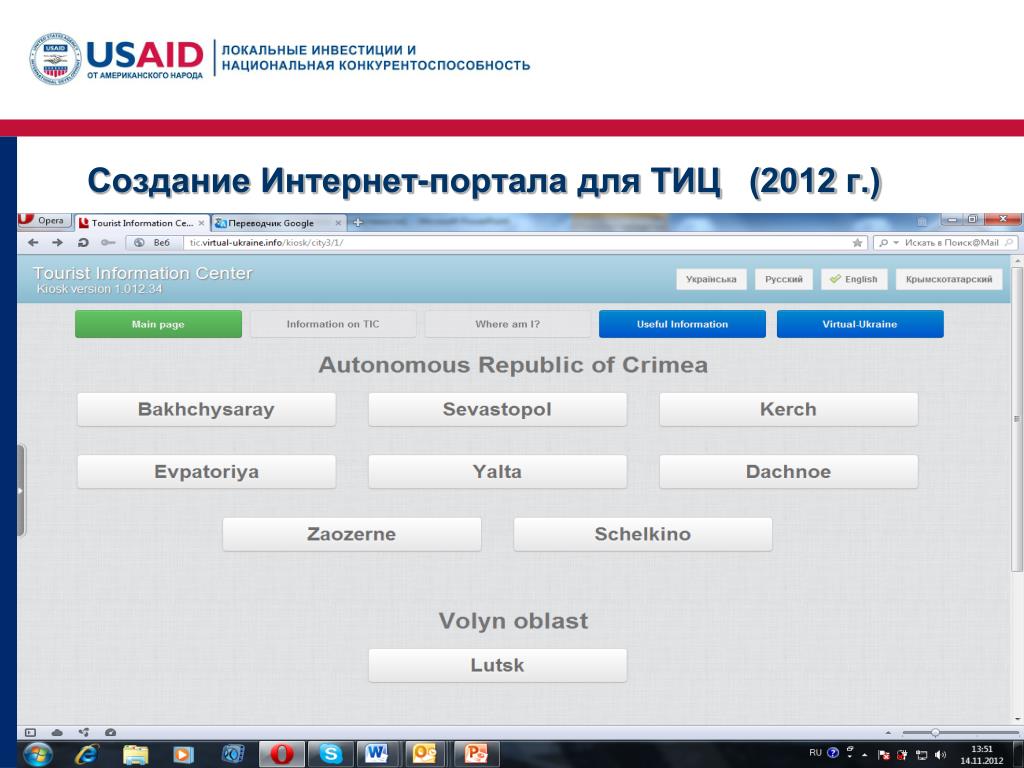The image size is (1024, 768).
Task: Switch language to Українська
Action: tap(711, 280)
